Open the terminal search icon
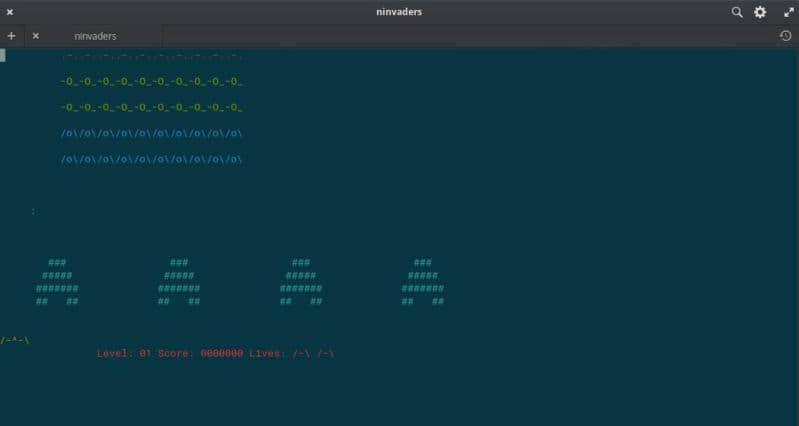799x426 pixels. (737, 12)
